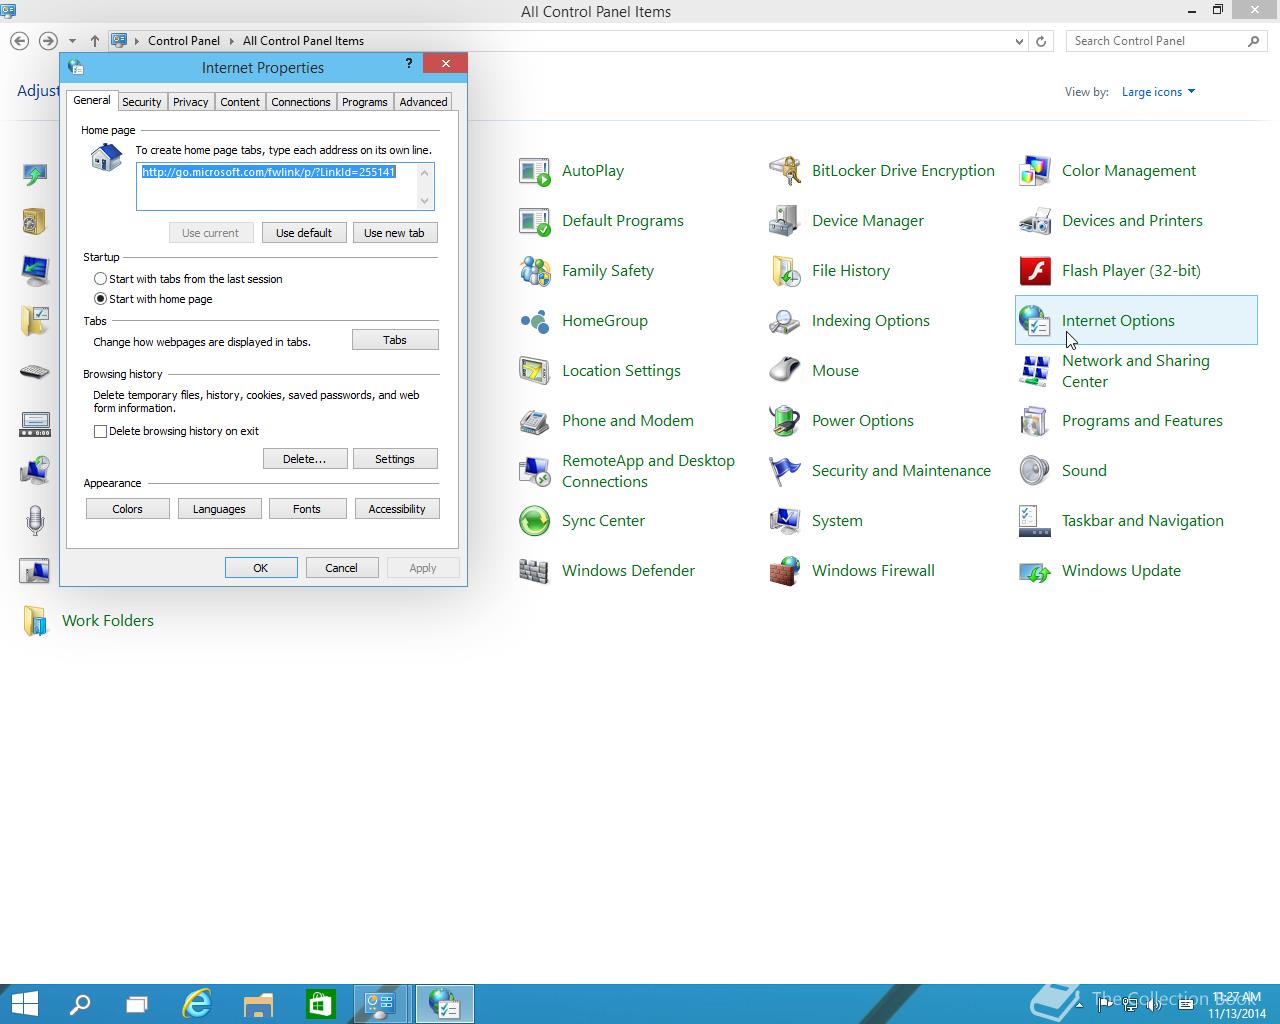
Task: Click the Delete... browsing history button
Action: (305, 459)
